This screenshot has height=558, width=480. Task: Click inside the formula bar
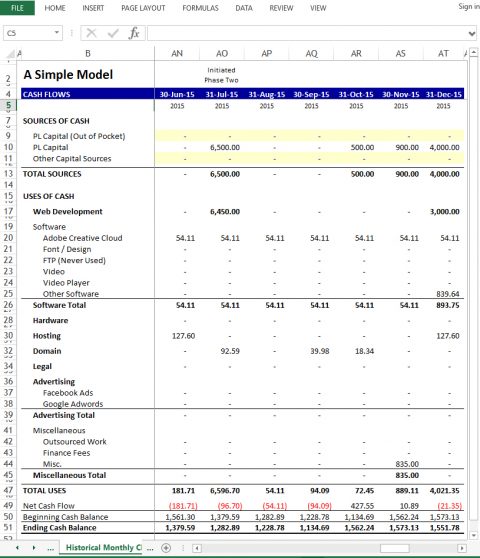click(x=307, y=33)
